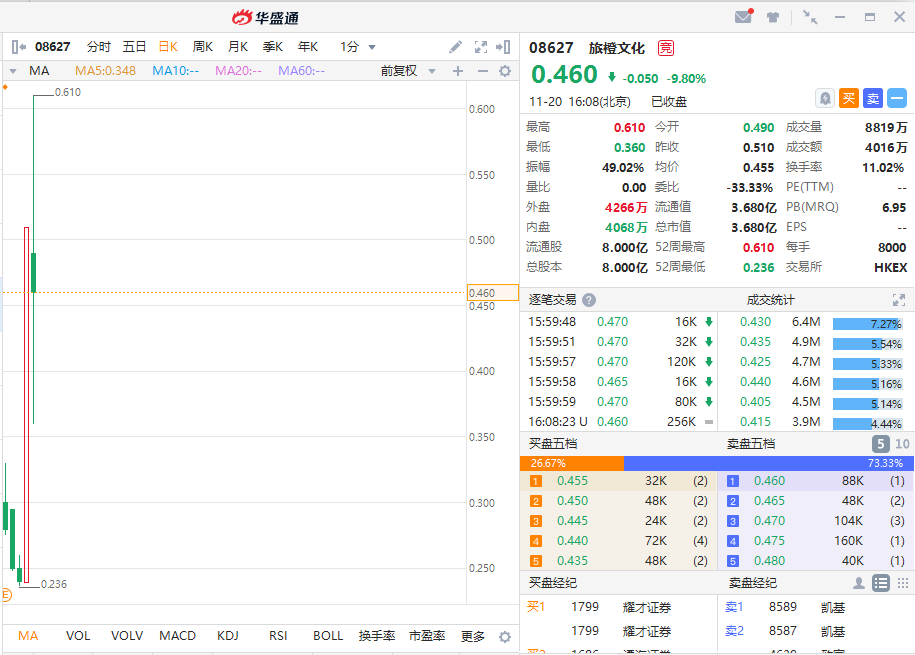Open the skin theme shirt icon
Screen dimensions: 915x655
click(773, 17)
